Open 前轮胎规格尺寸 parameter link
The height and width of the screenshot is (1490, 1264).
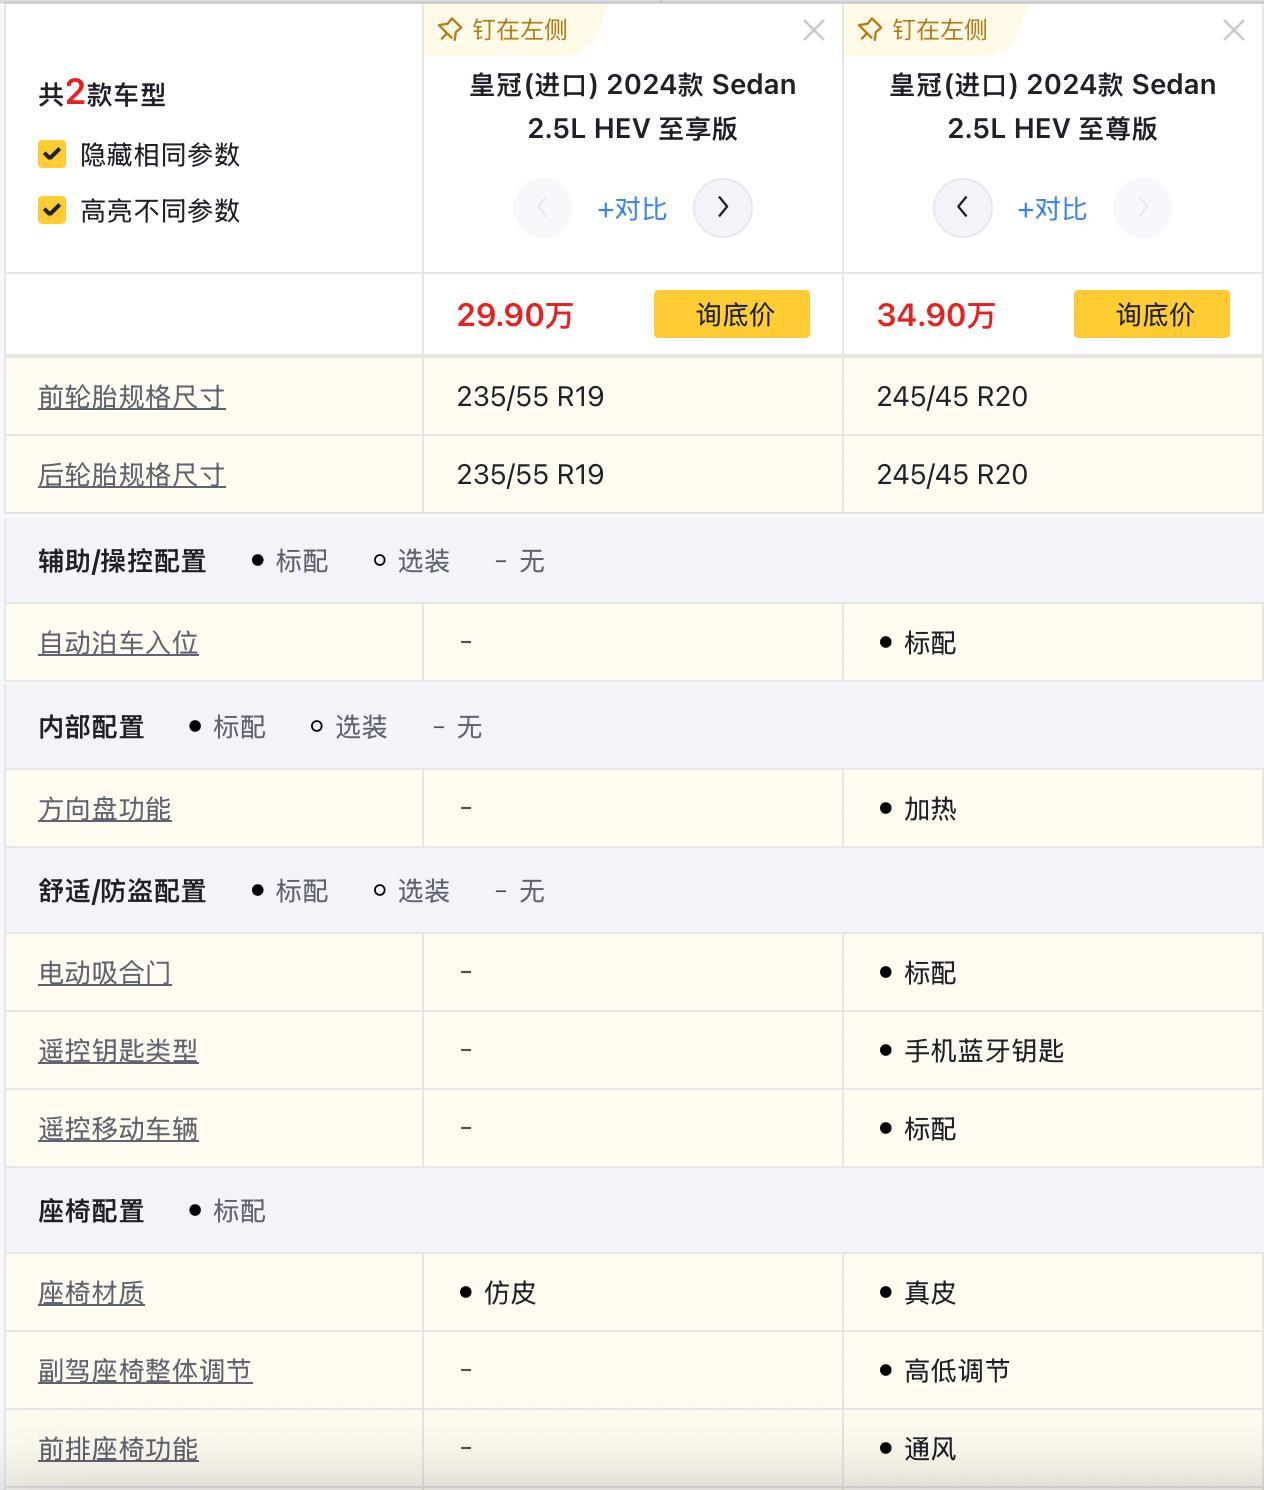pyautogui.click(x=132, y=397)
